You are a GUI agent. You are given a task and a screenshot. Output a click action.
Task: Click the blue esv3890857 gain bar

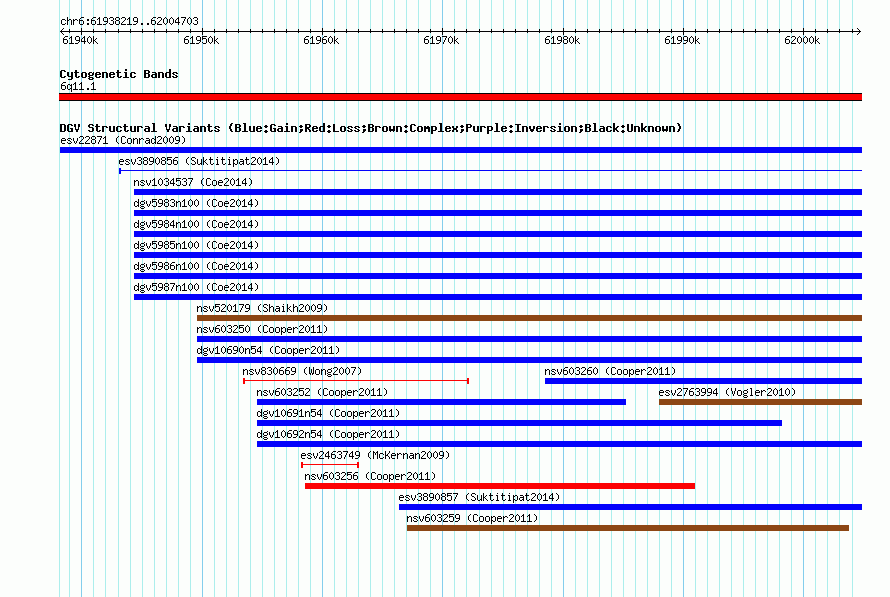[631, 507]
